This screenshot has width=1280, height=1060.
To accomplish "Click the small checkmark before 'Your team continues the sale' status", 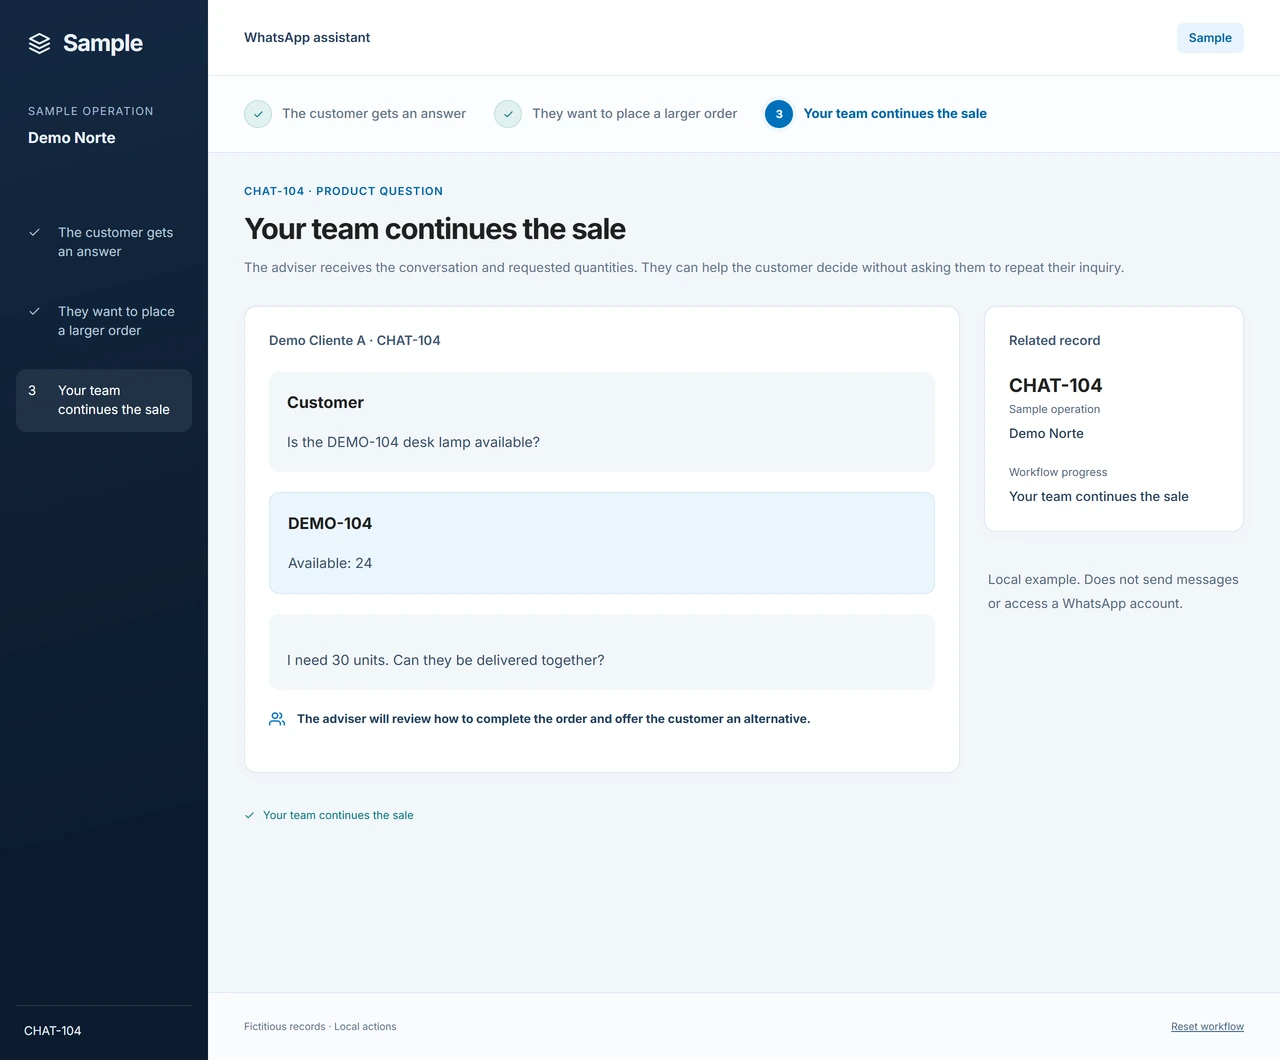I will coord(250,815).
